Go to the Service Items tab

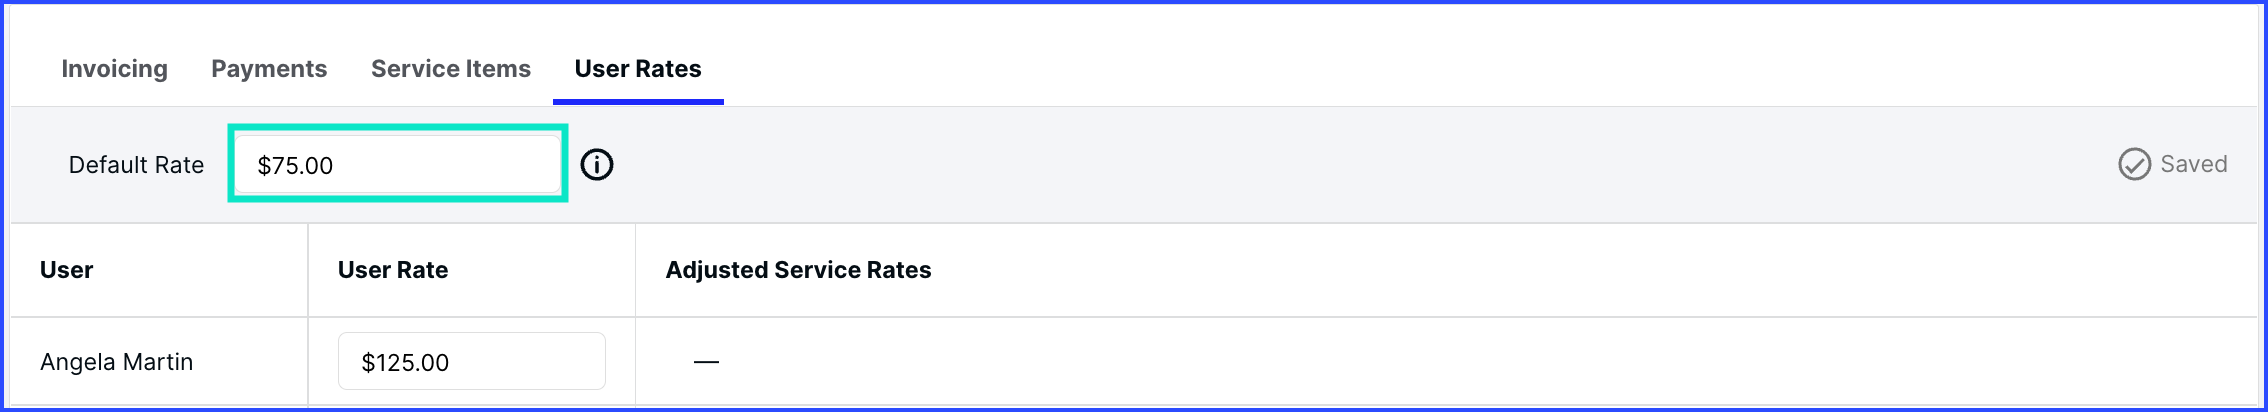tap(451, 69)
